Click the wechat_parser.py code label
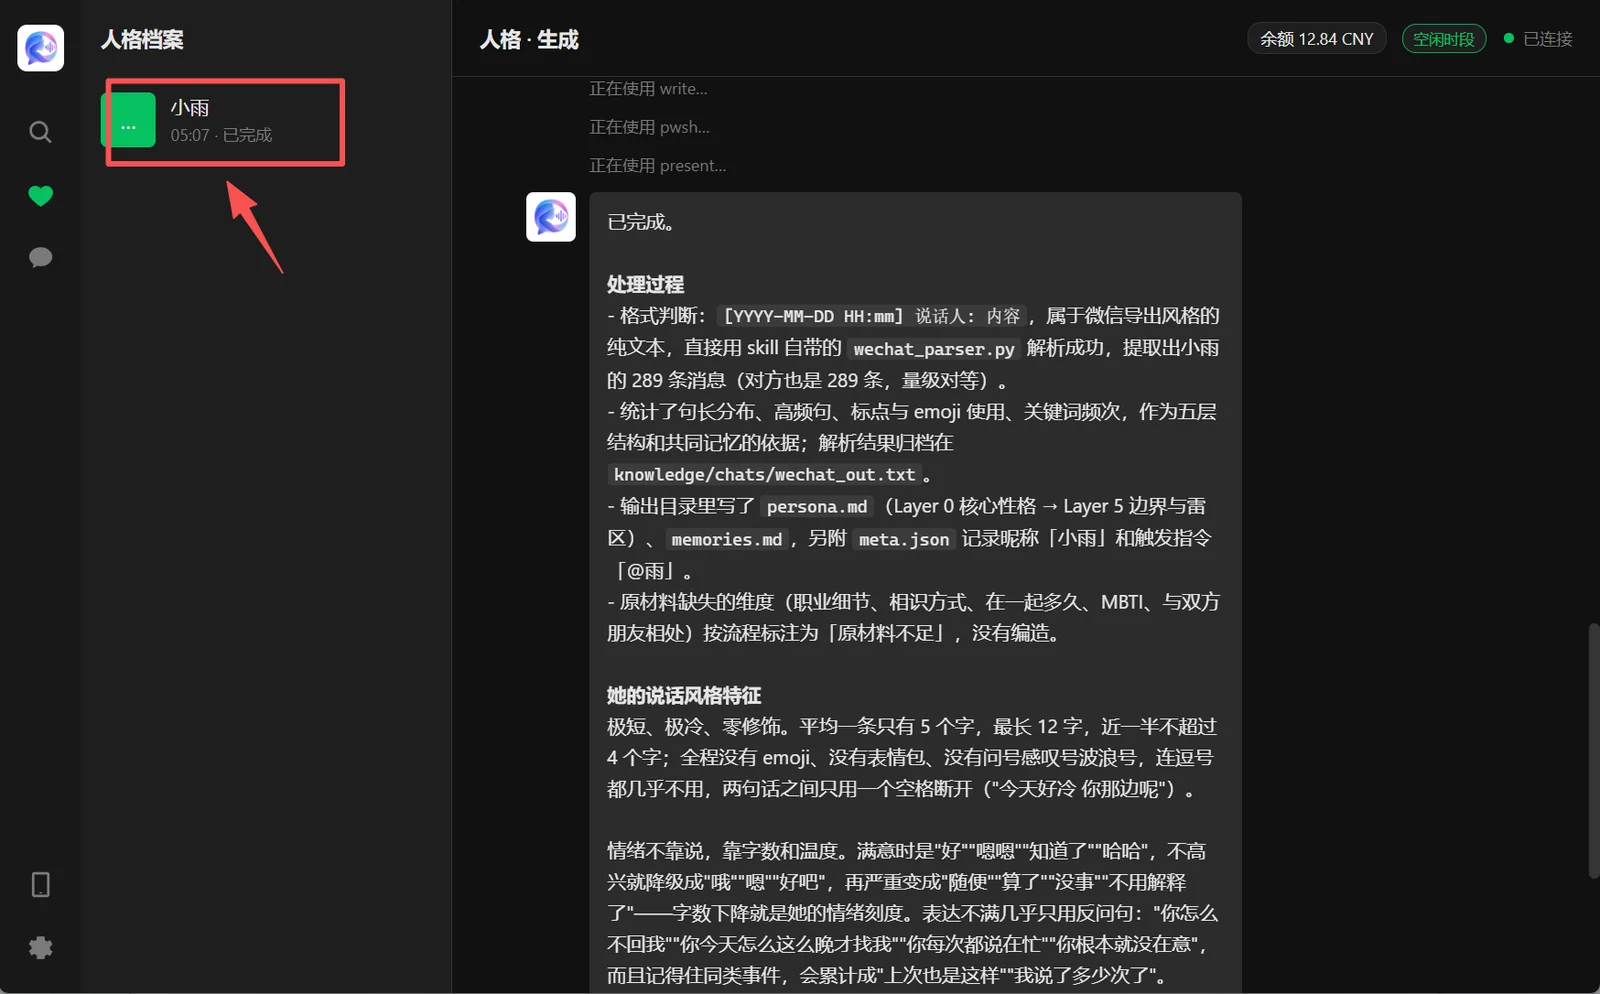The width and height of the screenshot is (1600, 994). [x=933, y=349]
